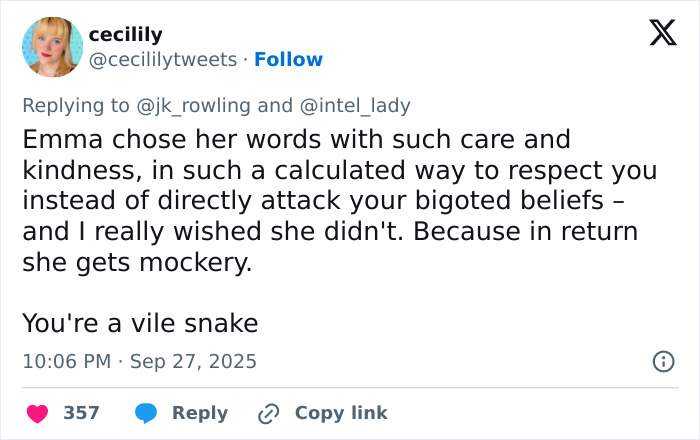The width and height of the screenshot is (700, 440).
Task: Open the tweet info circle icon
Action: point(662,362)
